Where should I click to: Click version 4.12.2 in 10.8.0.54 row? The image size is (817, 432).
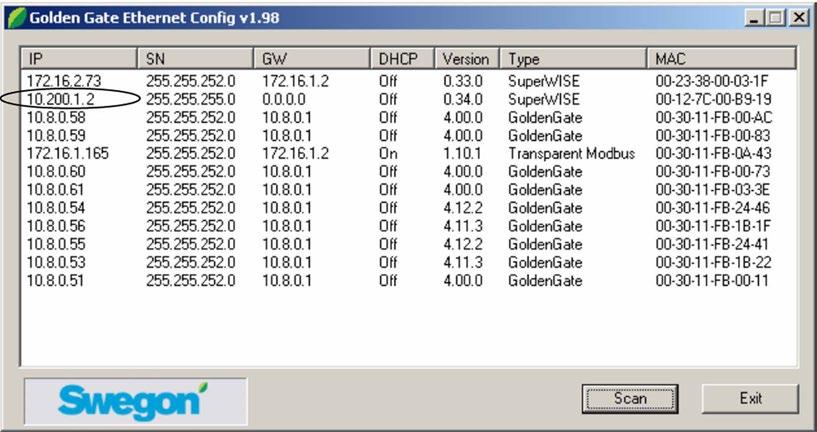tap(463, 208)
